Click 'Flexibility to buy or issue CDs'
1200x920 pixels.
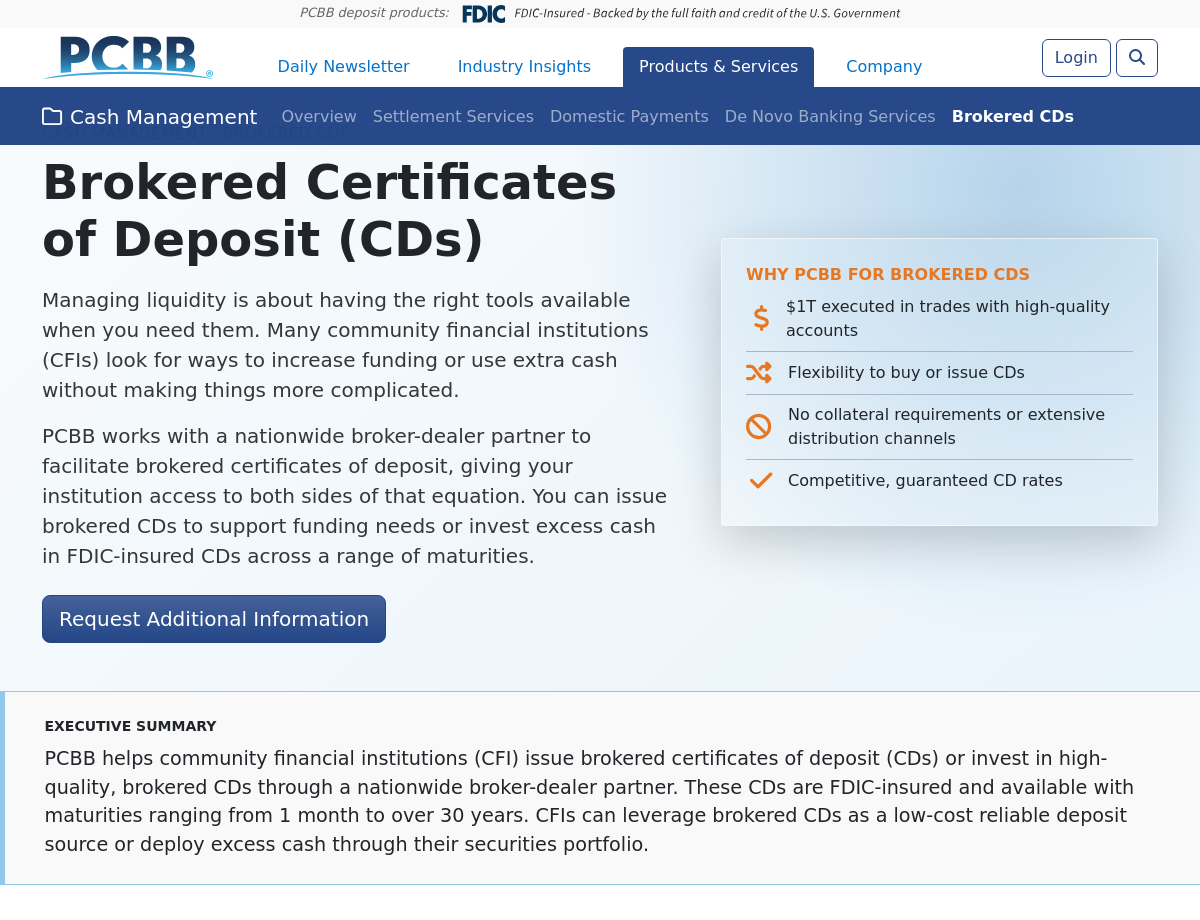click(906, 373)
